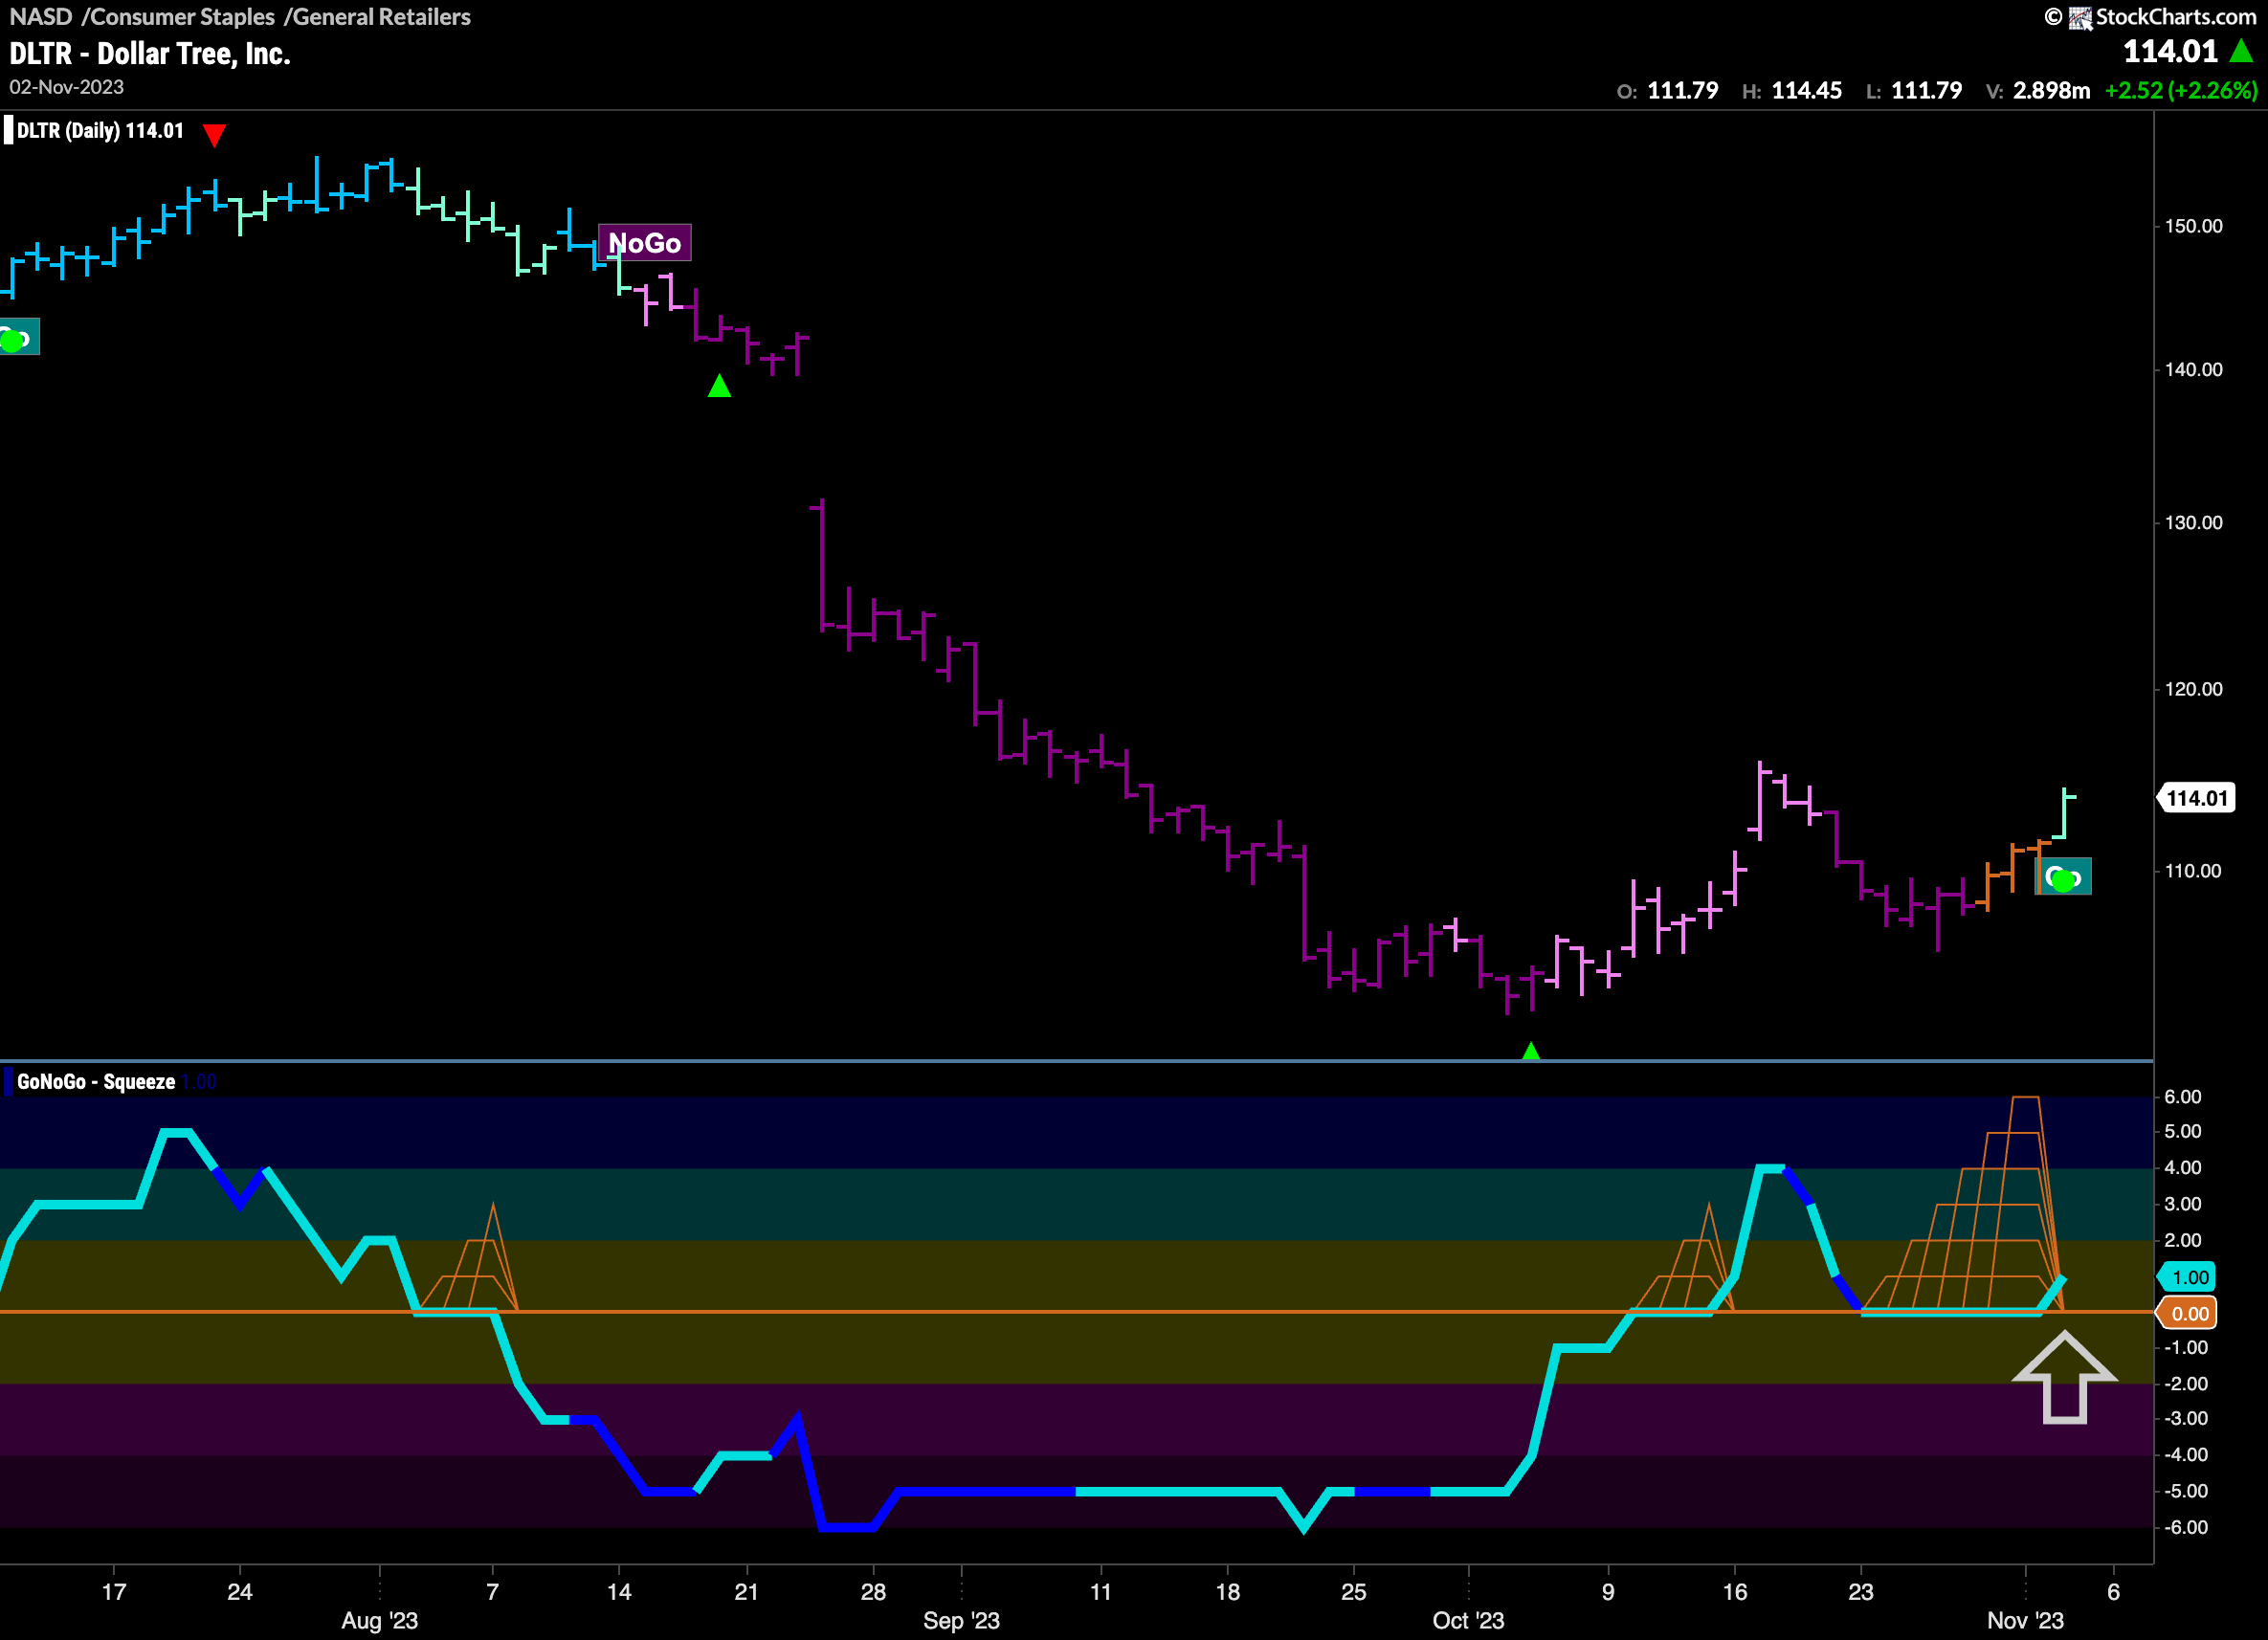Click the green up triangle near August 21

click(x=719, y=386)
